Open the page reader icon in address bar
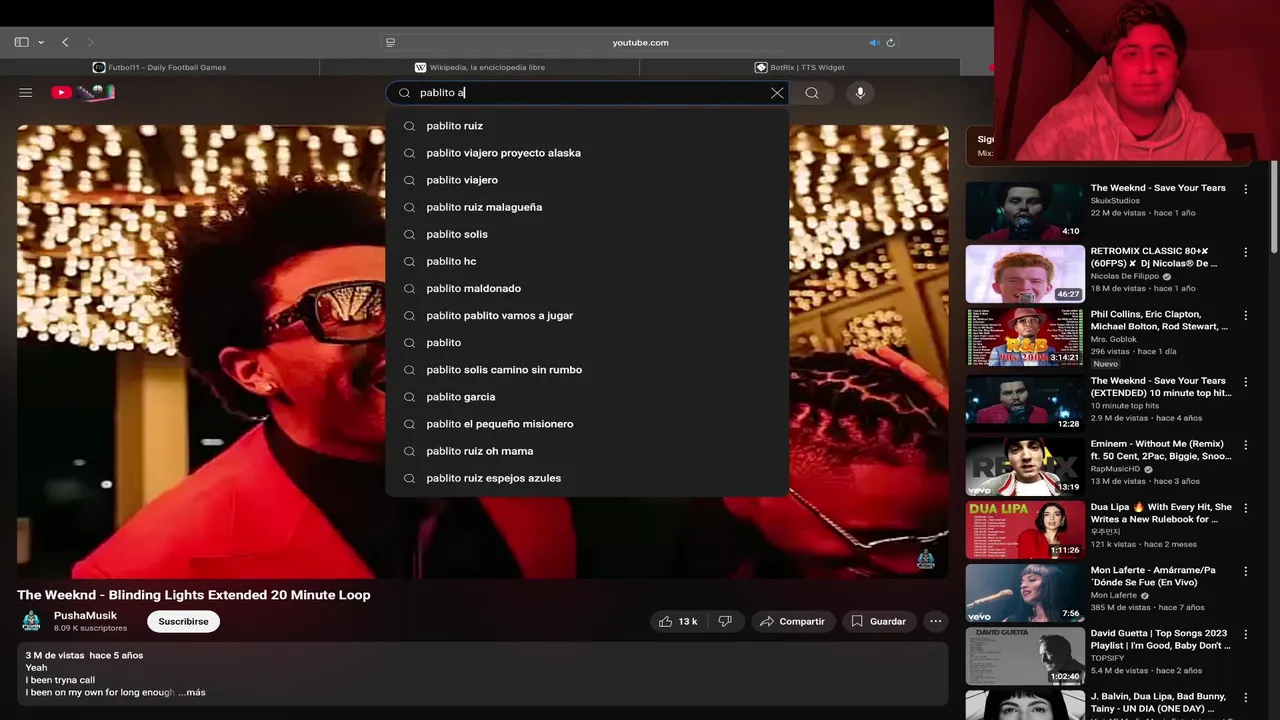This screenshot has width=1280, height=720. pos(391,42)
